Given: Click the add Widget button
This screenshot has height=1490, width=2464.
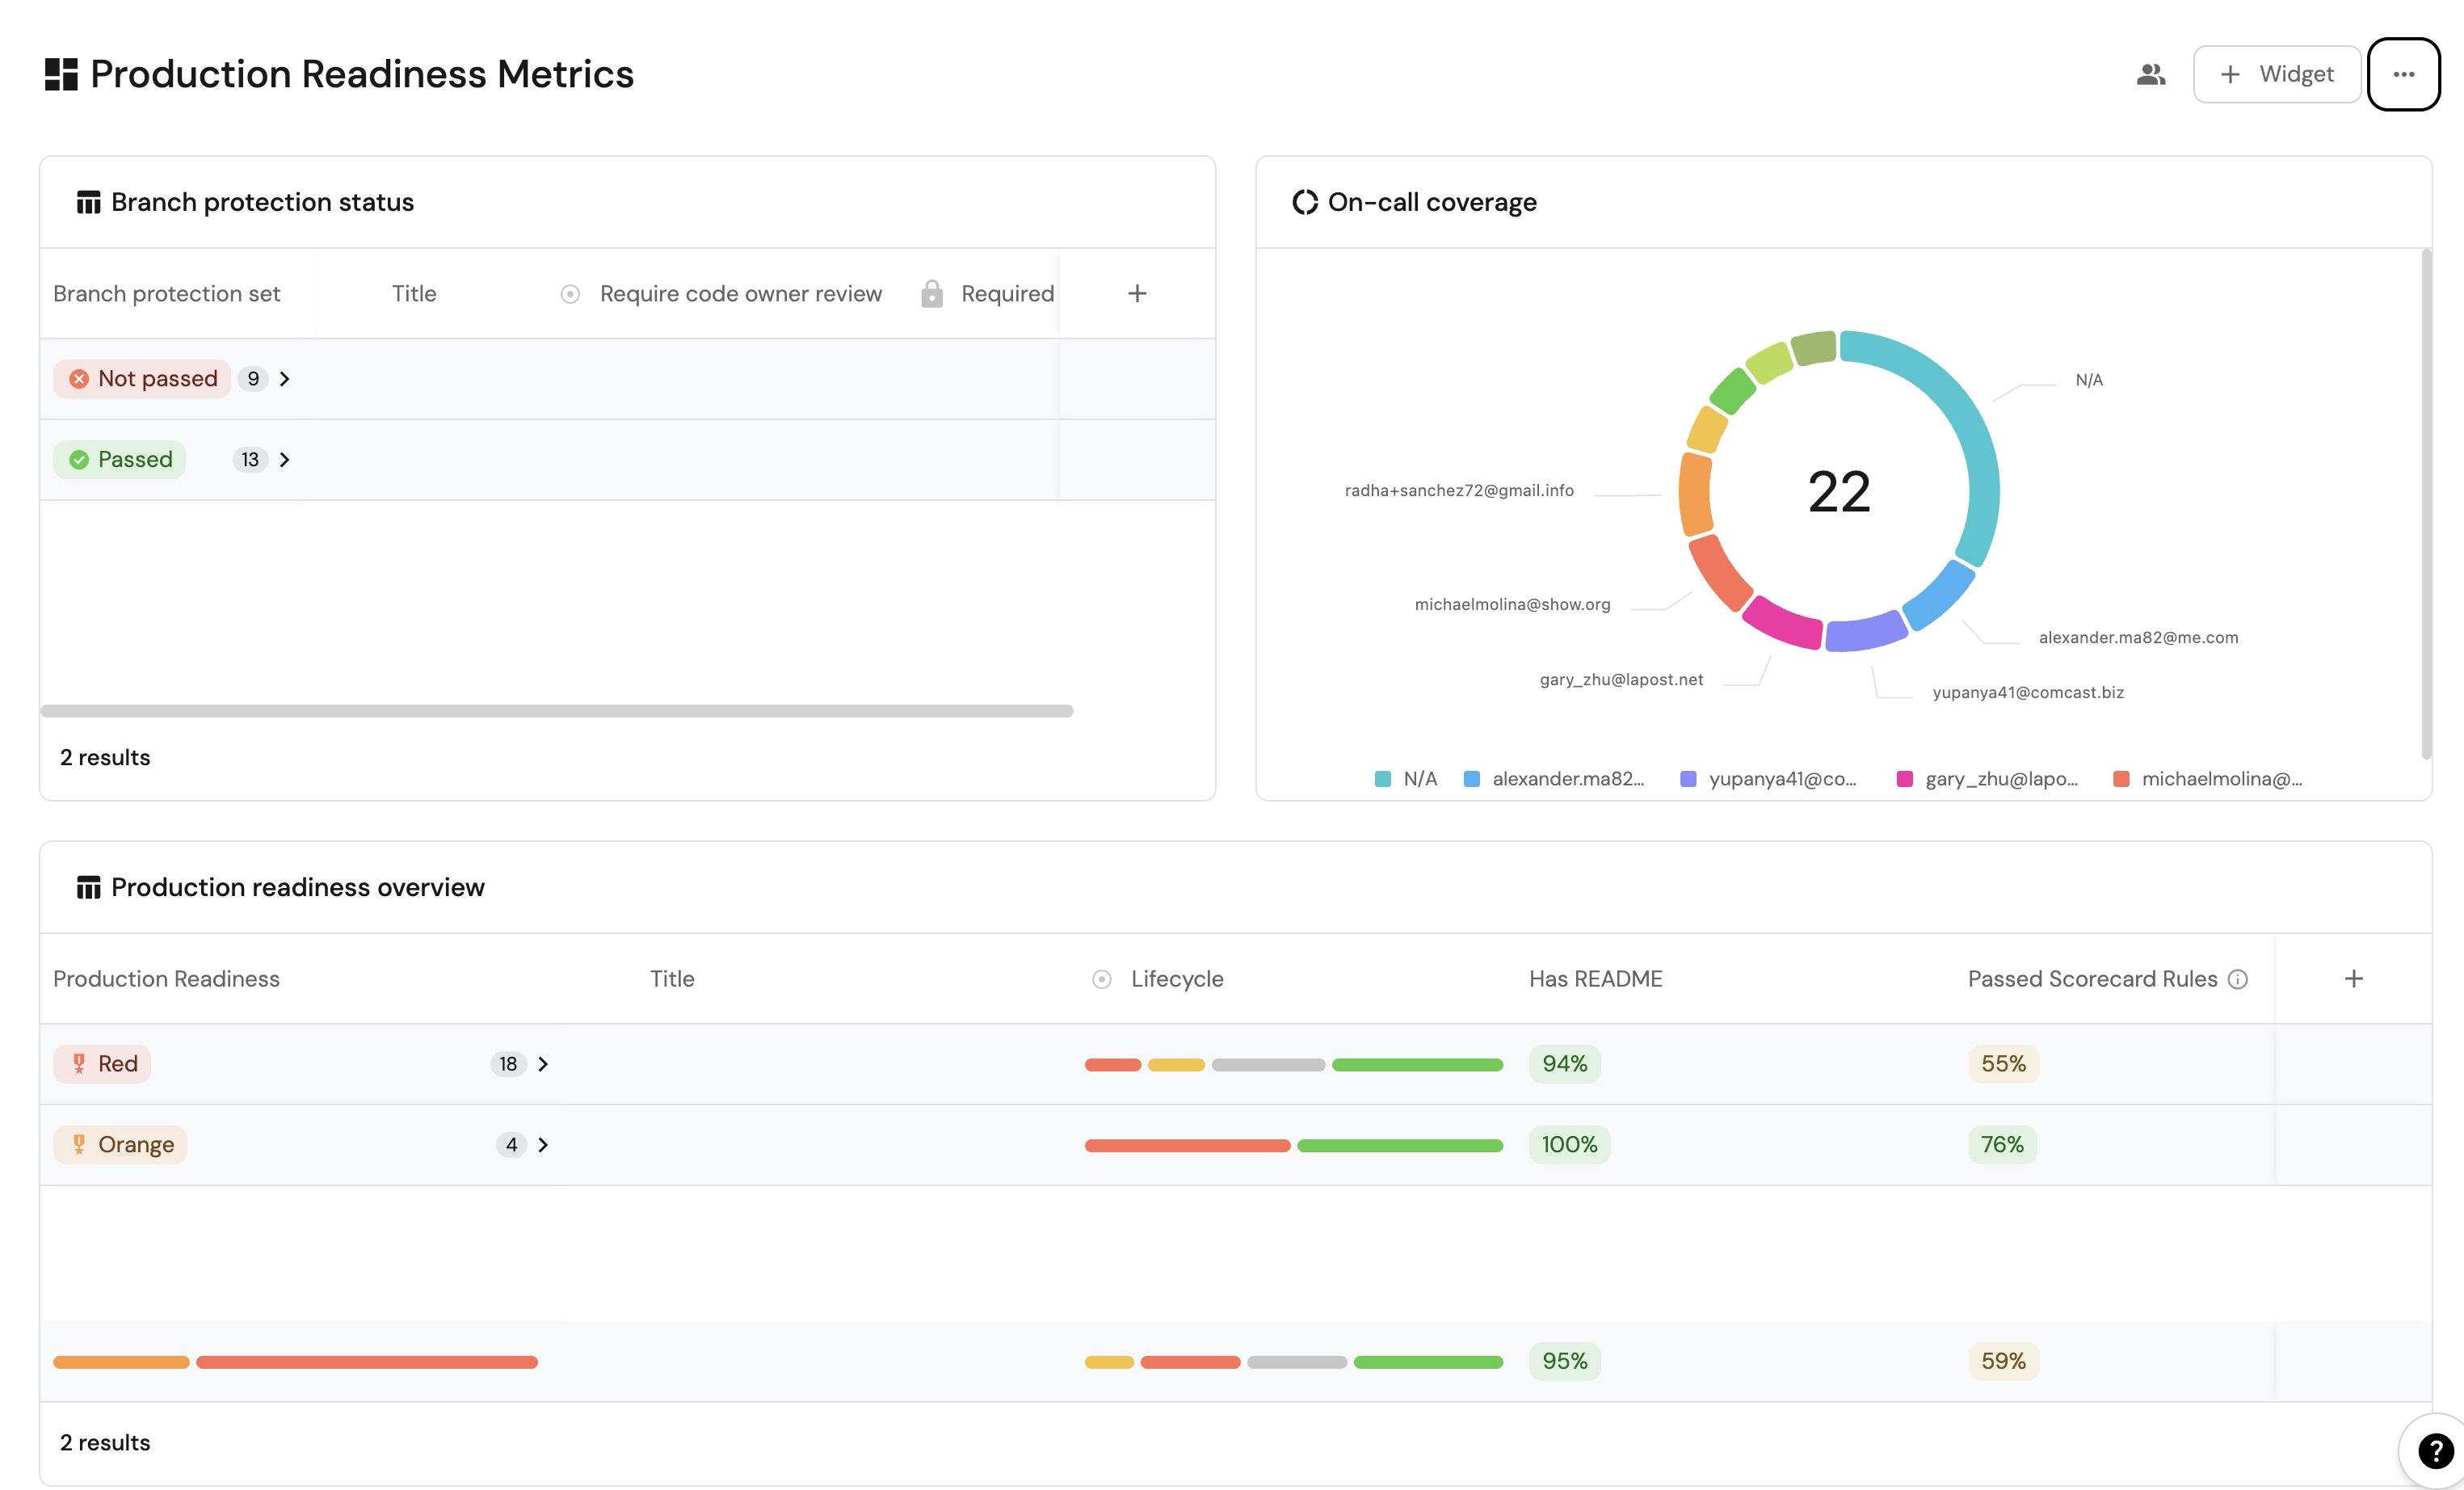Looking at the screenshot, I should click(x=2276, y=74).
